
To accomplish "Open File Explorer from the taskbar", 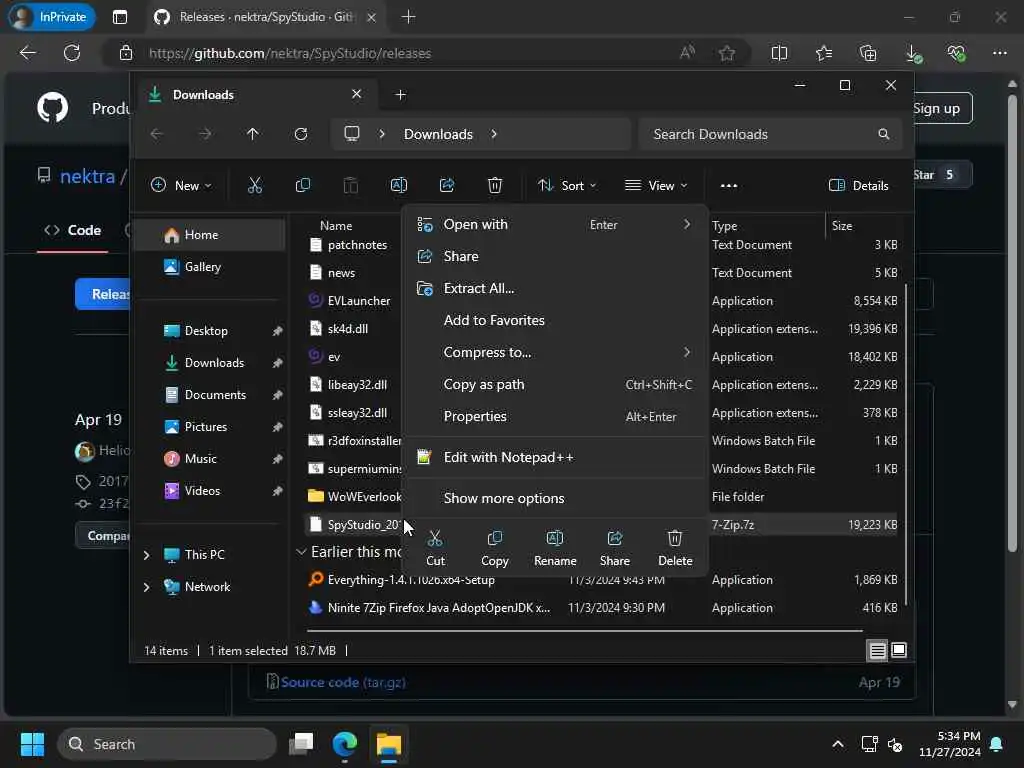I will pos(389,744).
